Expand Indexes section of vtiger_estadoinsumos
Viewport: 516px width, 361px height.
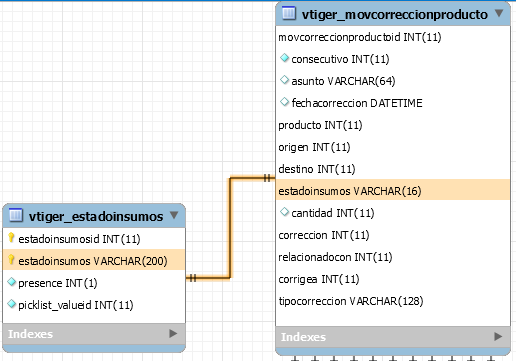tap(173, 333)
